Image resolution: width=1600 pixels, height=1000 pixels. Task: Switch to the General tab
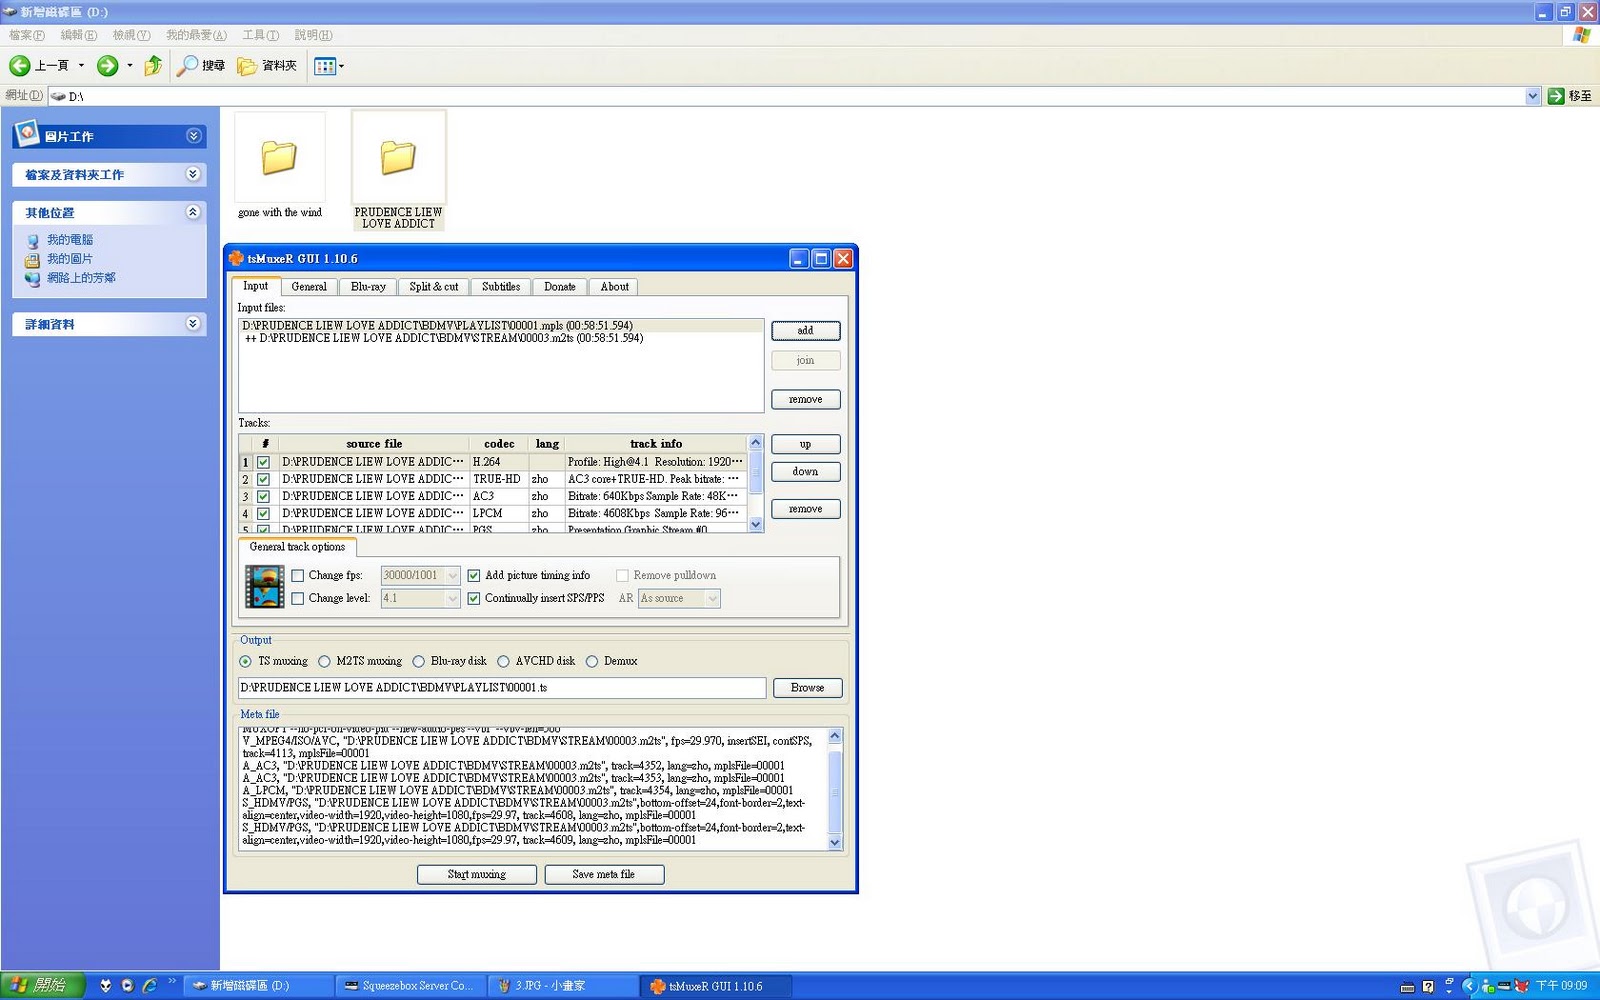coord(309,287)
